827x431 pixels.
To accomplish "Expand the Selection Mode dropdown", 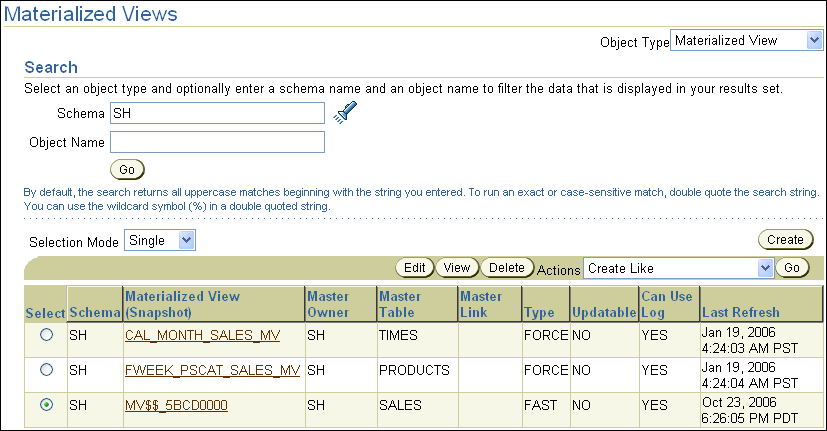I will point(160,240).
